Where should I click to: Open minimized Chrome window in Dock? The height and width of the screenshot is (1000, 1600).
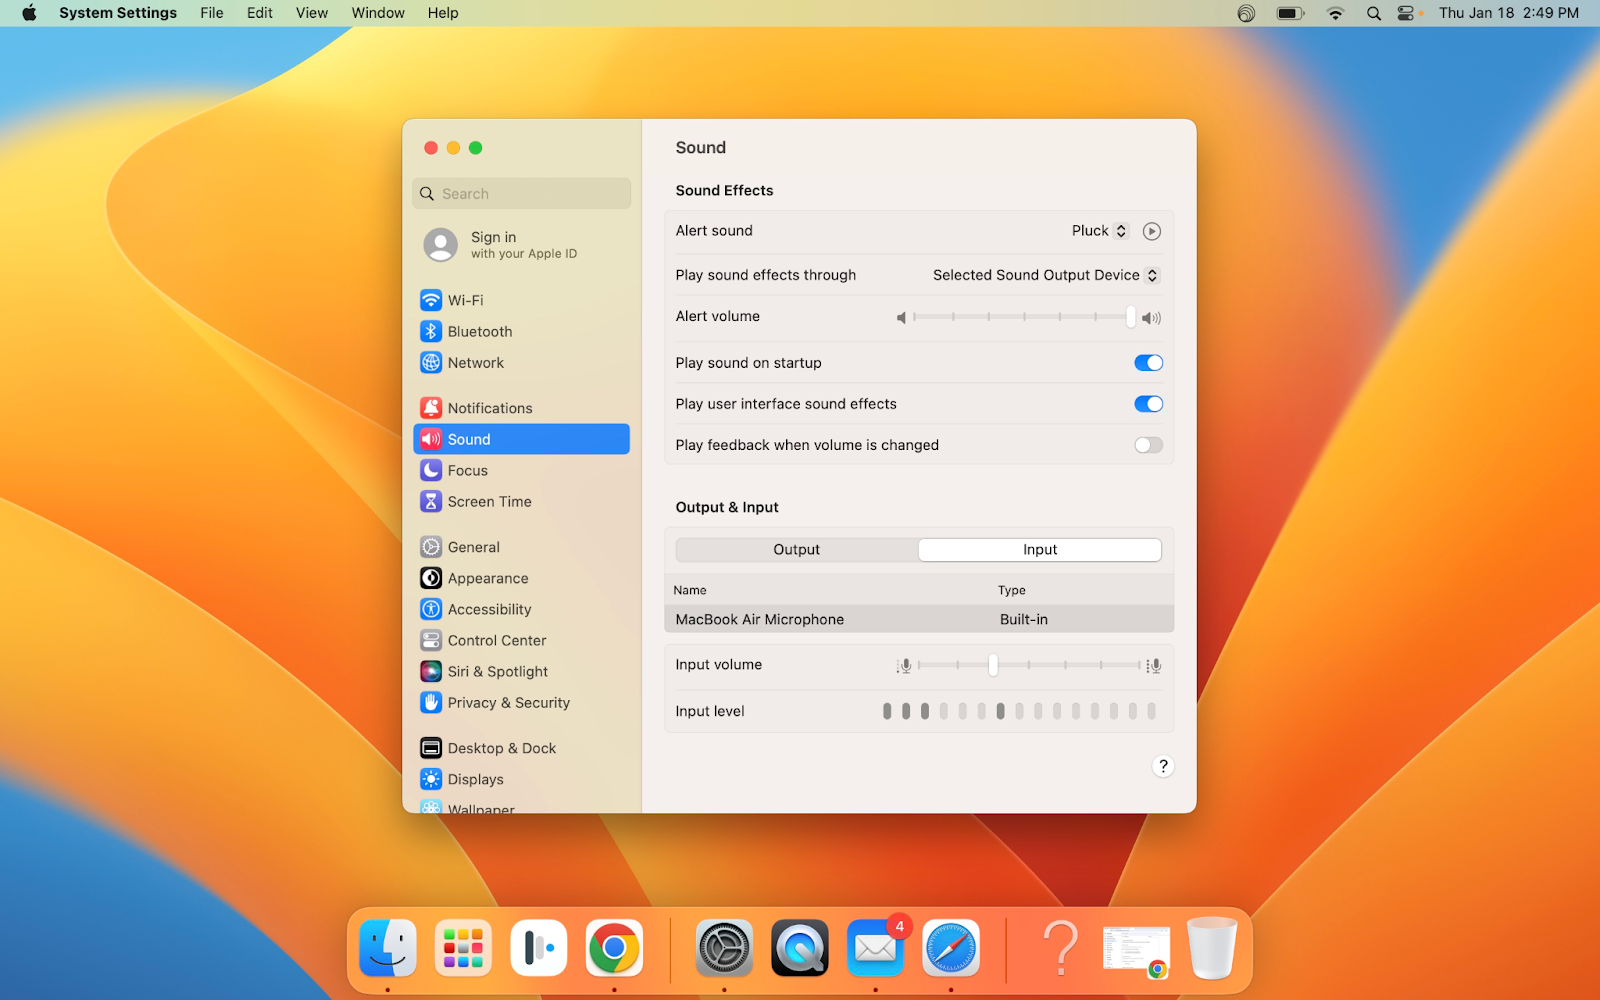click(x=1136, y=951)
